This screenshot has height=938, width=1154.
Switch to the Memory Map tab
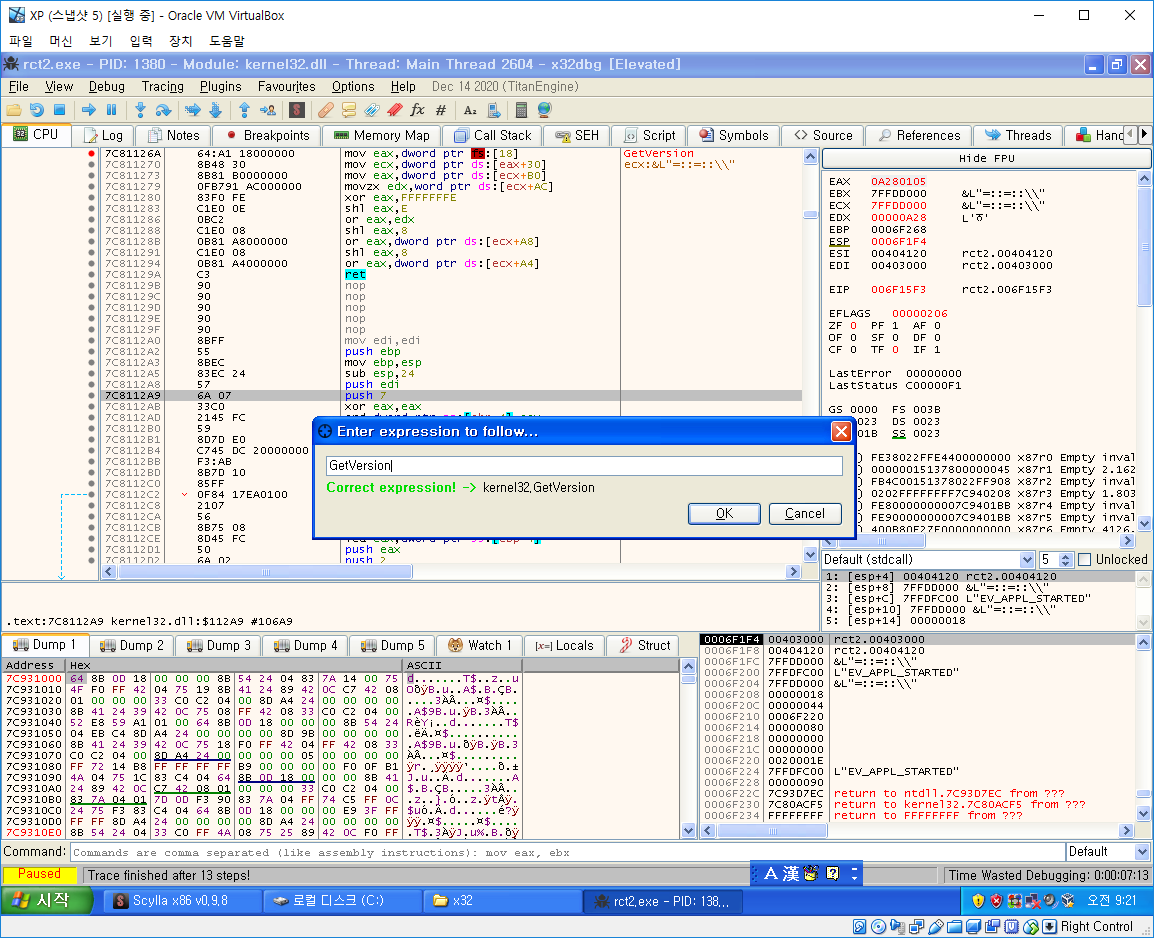click(382, 135)
